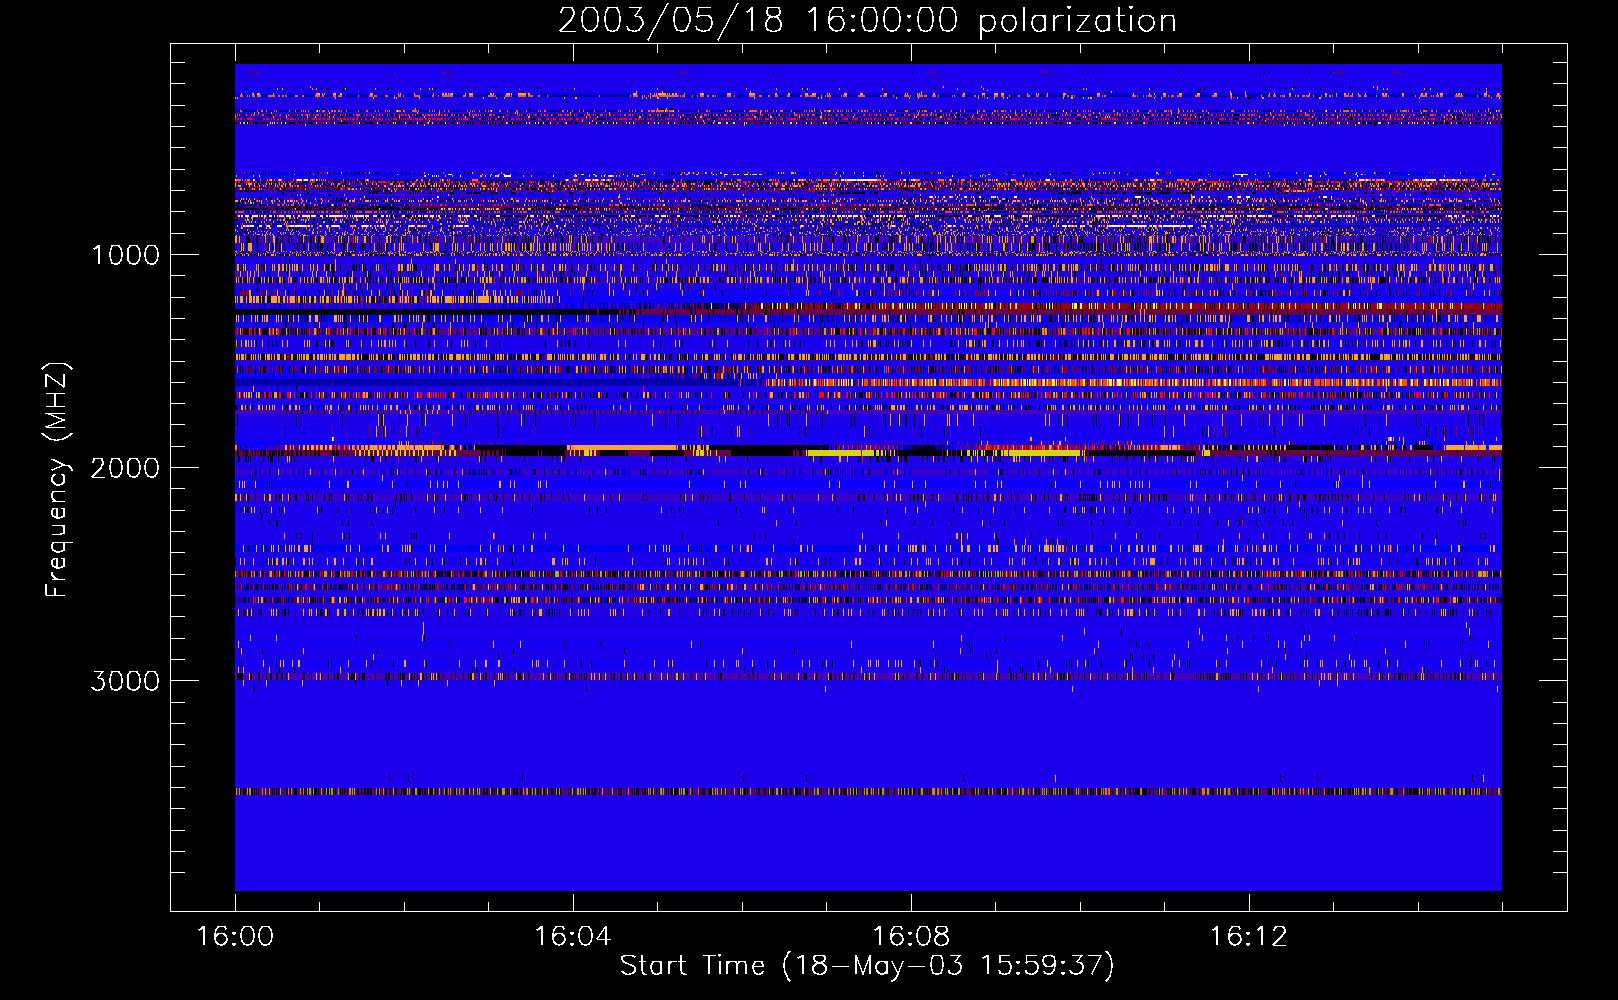Click the 16:00 time axis label
1618x1000 pixels.
(x=235, y=937)
